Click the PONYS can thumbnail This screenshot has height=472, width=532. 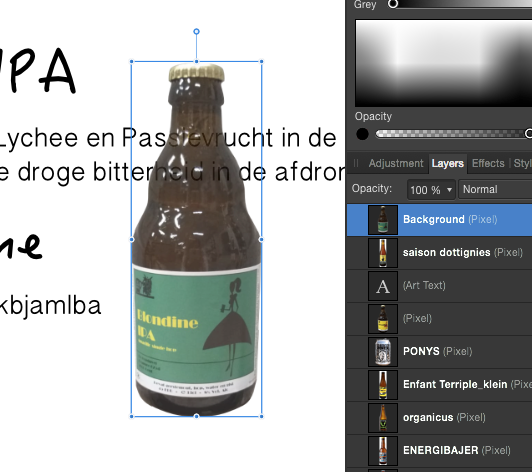[383, 352]
